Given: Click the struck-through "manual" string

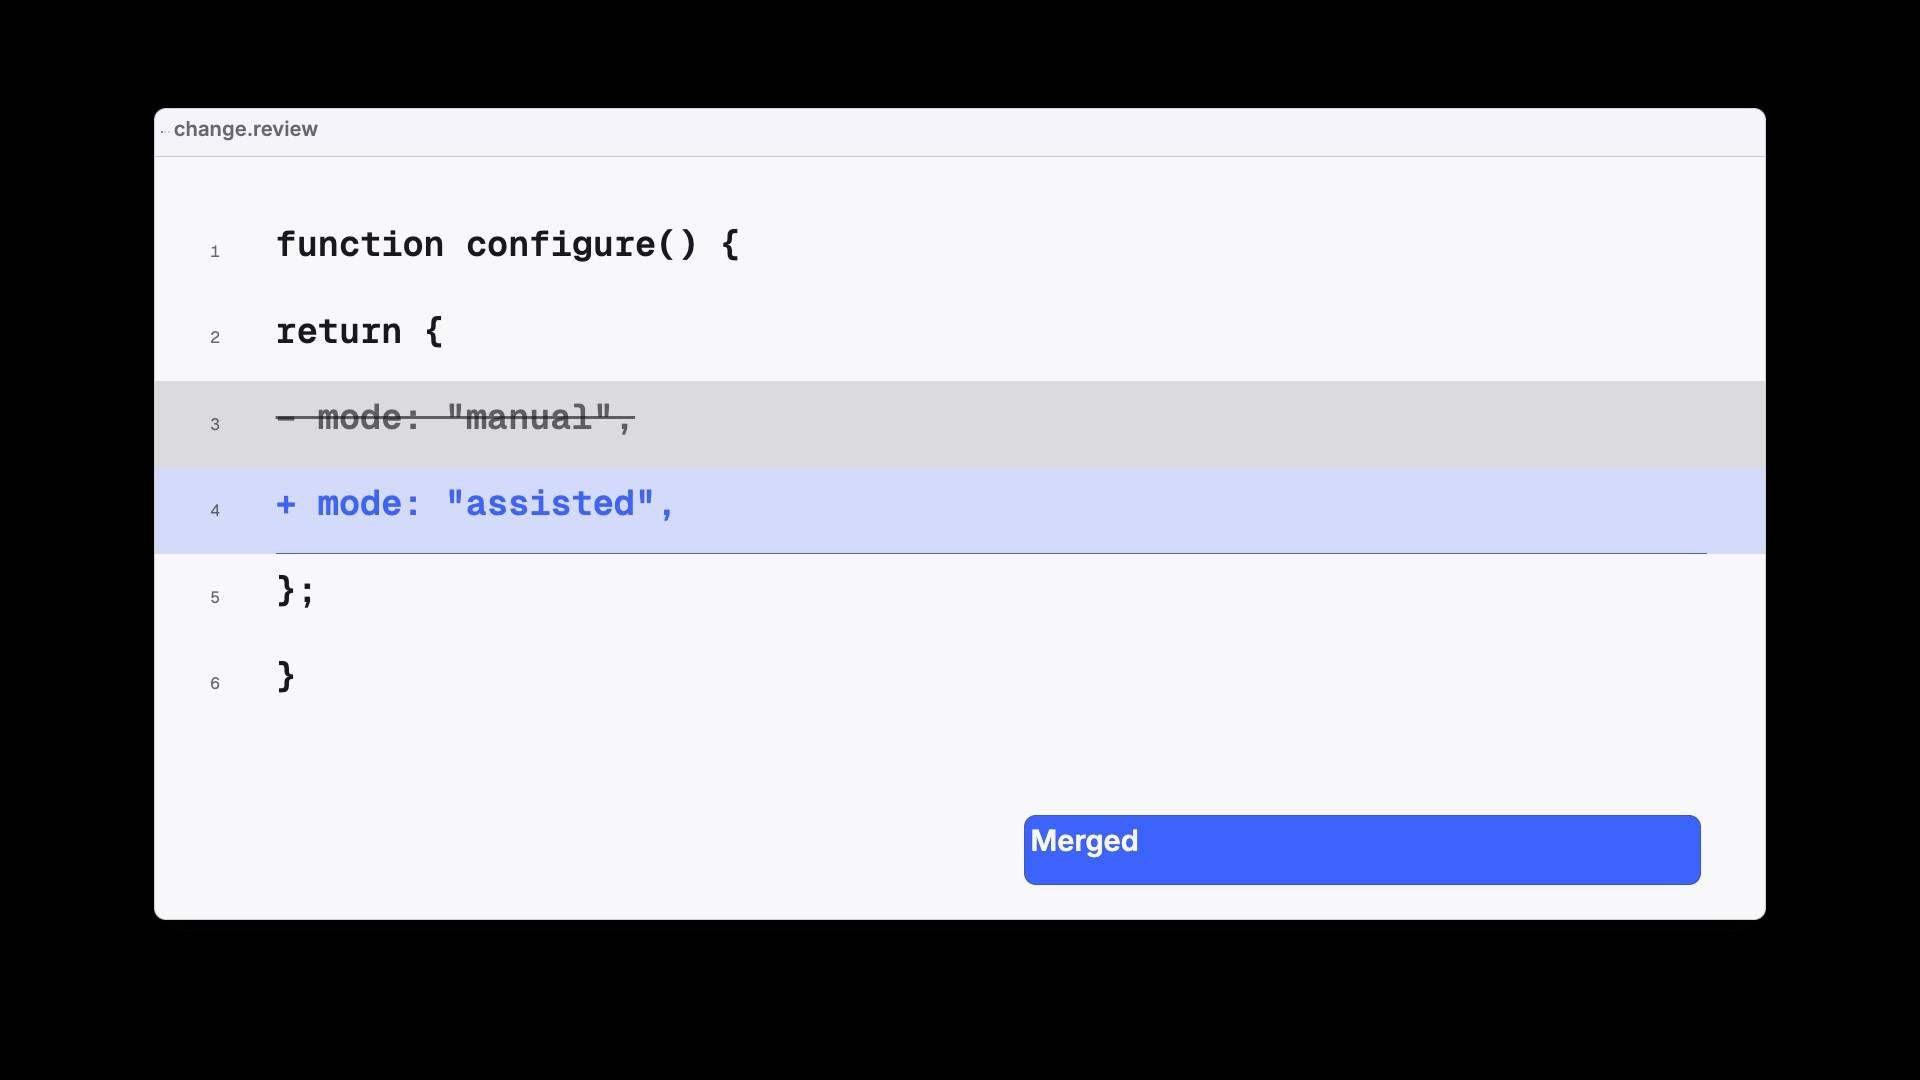Looking at the screenshot, I should [x=529, y=418].
